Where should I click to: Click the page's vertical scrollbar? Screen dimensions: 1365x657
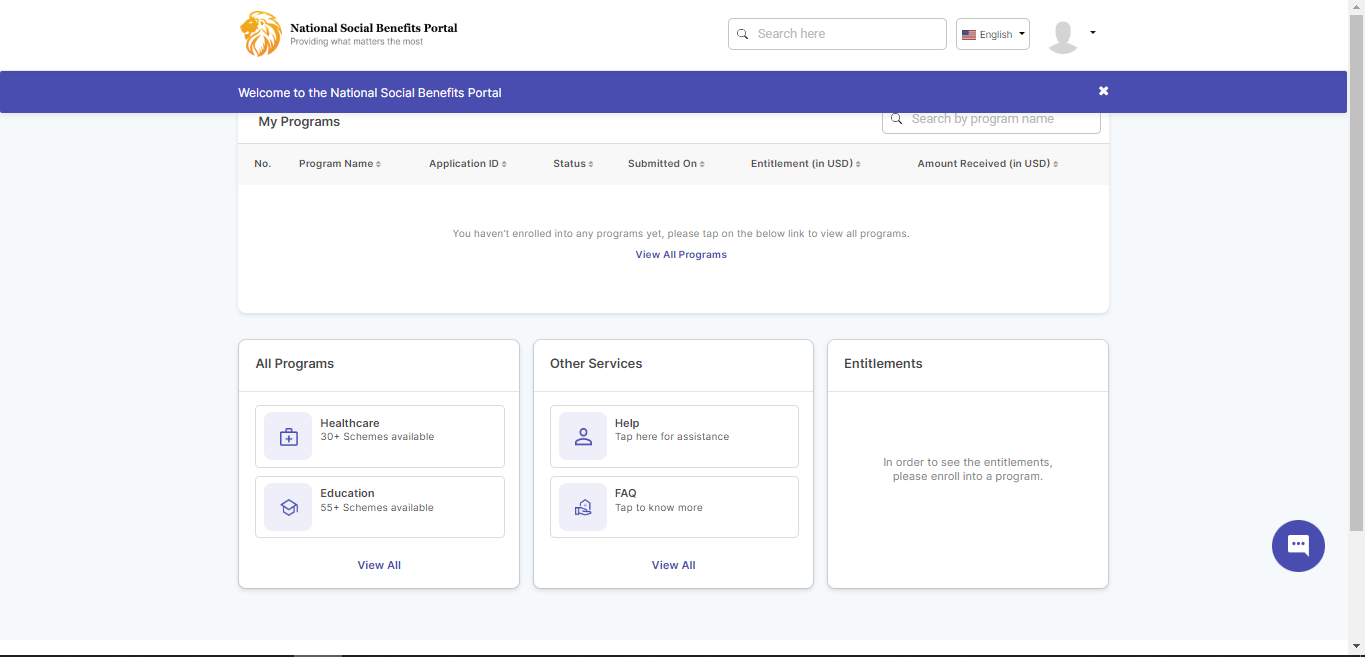(x=1356, y=270)
